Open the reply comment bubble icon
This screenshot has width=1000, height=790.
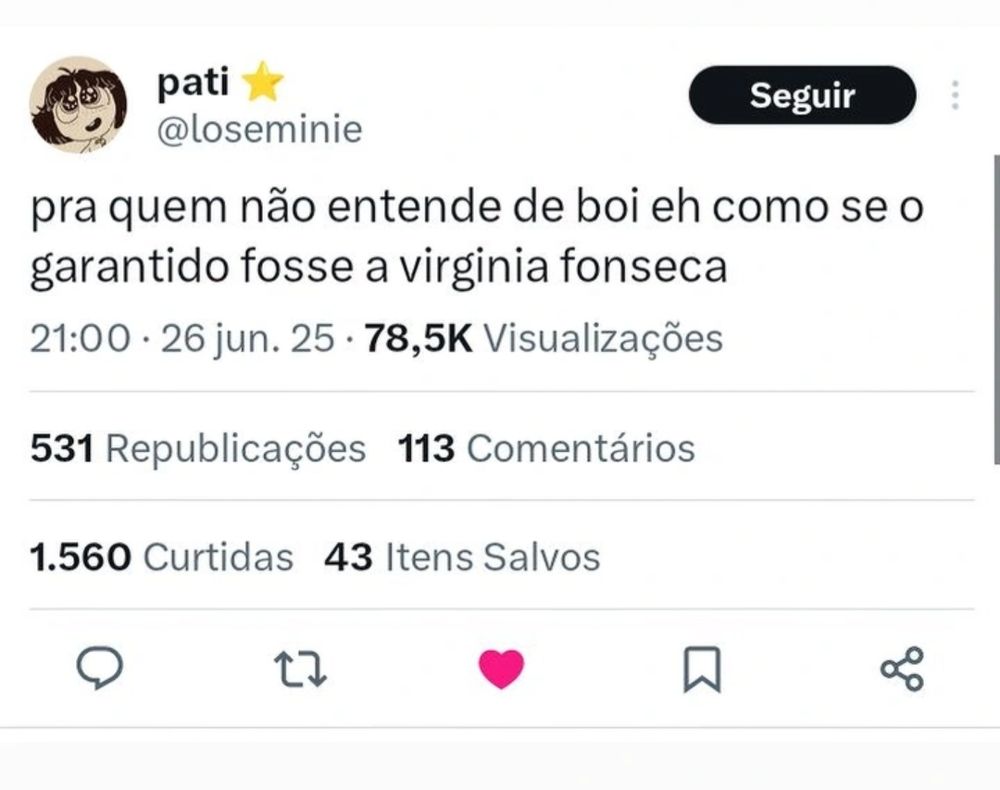(99, 668)
